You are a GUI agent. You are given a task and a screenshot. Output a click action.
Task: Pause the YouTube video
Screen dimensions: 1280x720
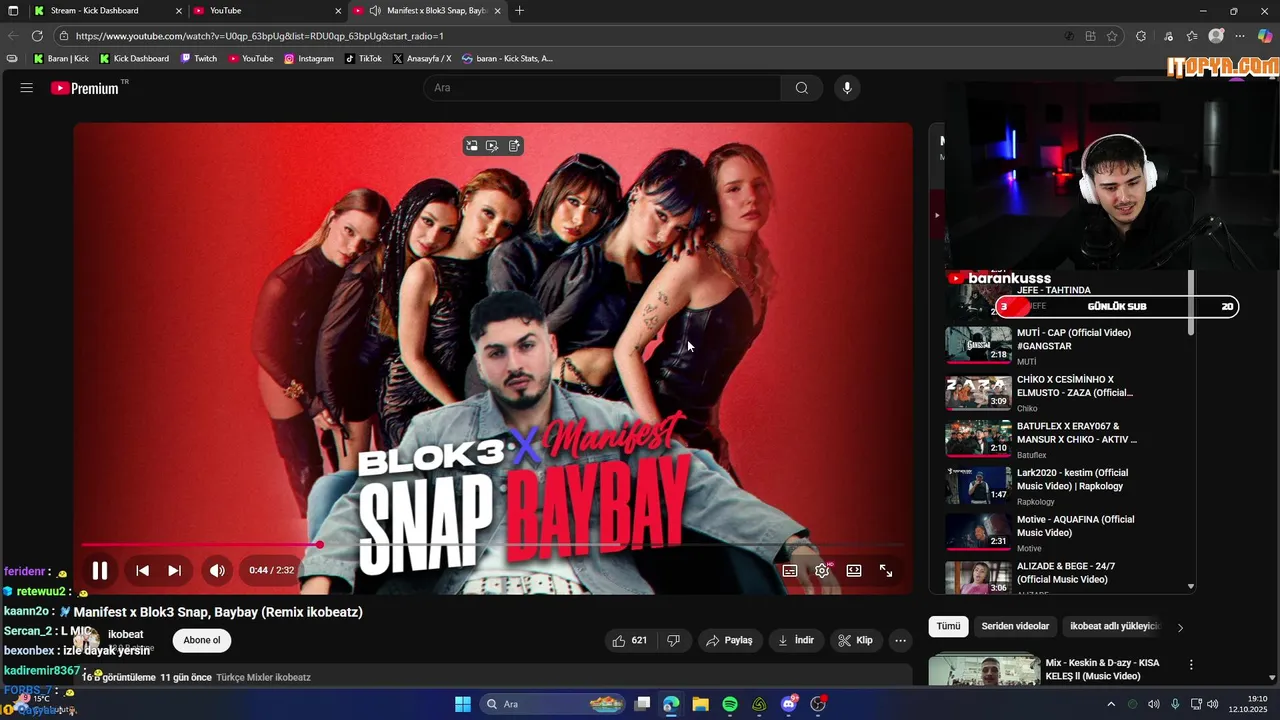pos(100,571)
